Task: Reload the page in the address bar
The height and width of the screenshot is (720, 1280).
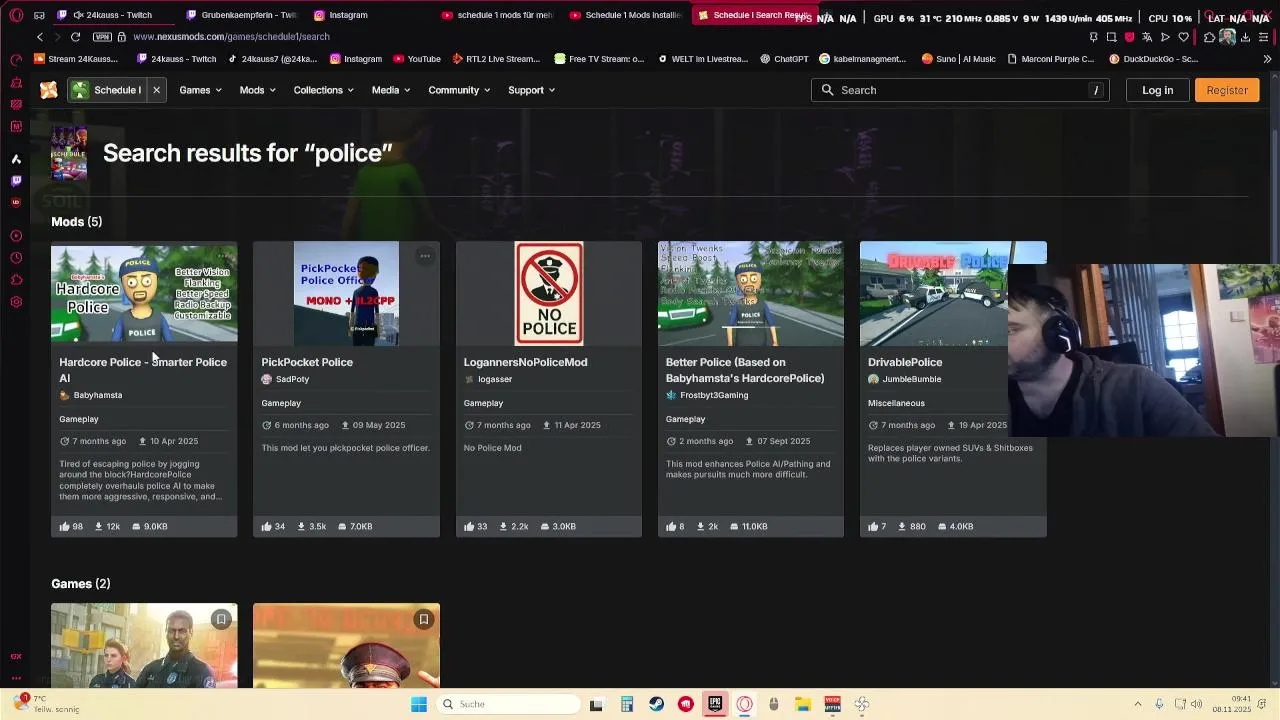Action: 75,37
